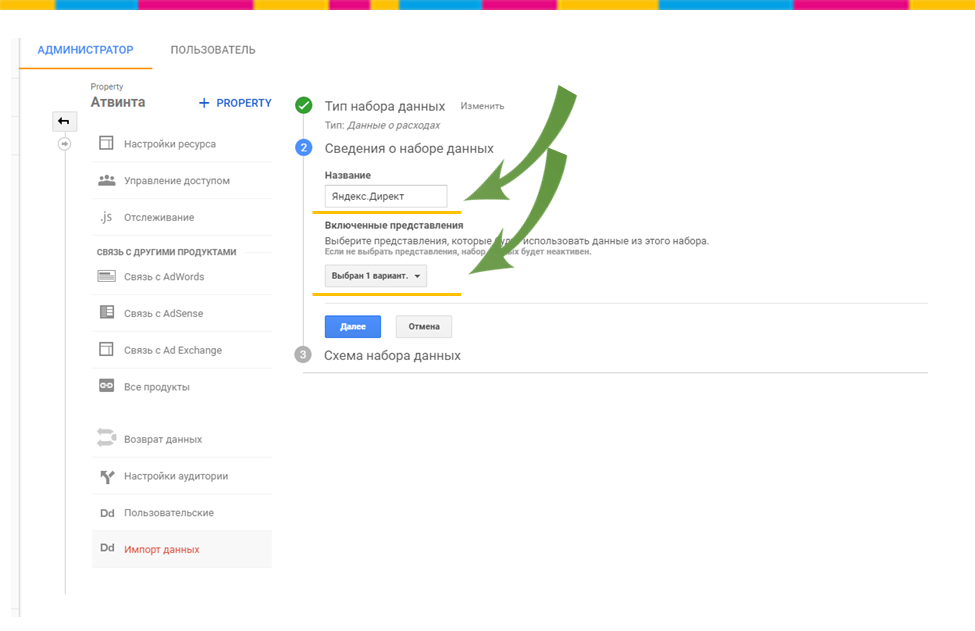Viewport: 975px width, 631px height.
Task: Click the Dd icon next to Пользовательские
Action: tap(107, 513)
